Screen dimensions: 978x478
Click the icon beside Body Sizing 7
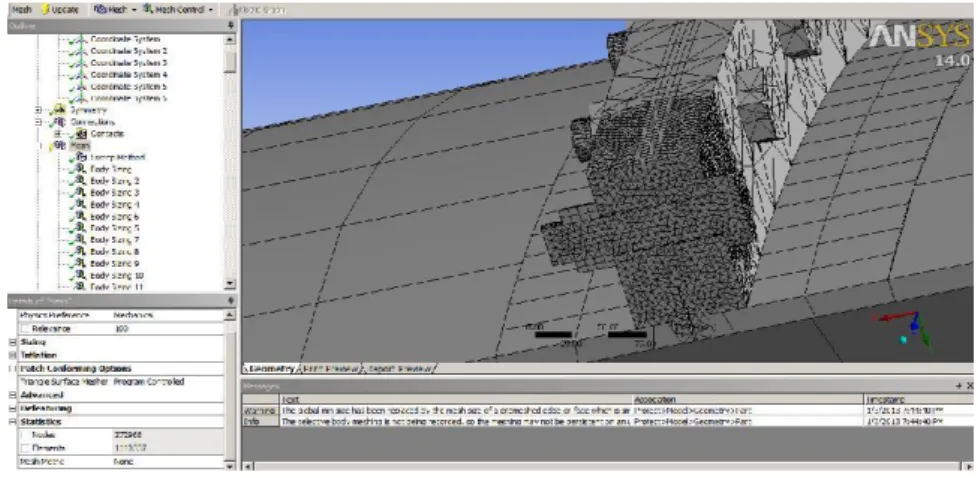(81, 240)
